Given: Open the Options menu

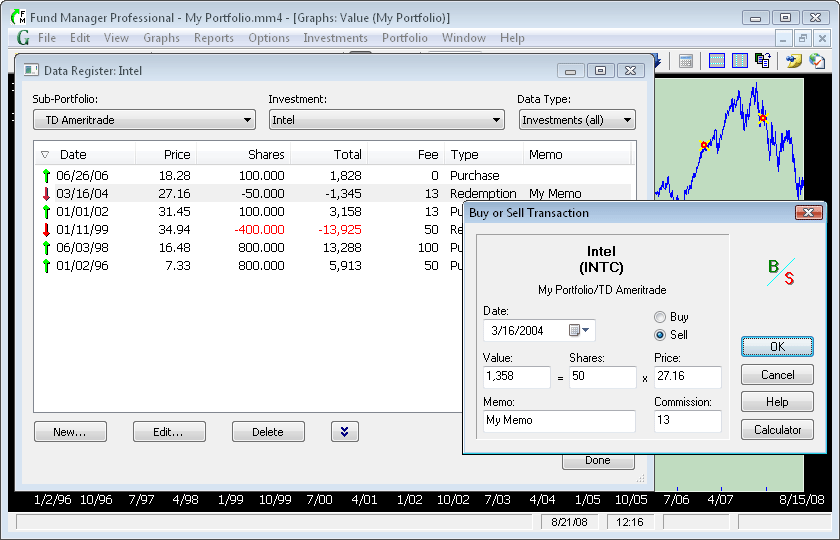Looking at the screenshot, I should tap(269, 38).
